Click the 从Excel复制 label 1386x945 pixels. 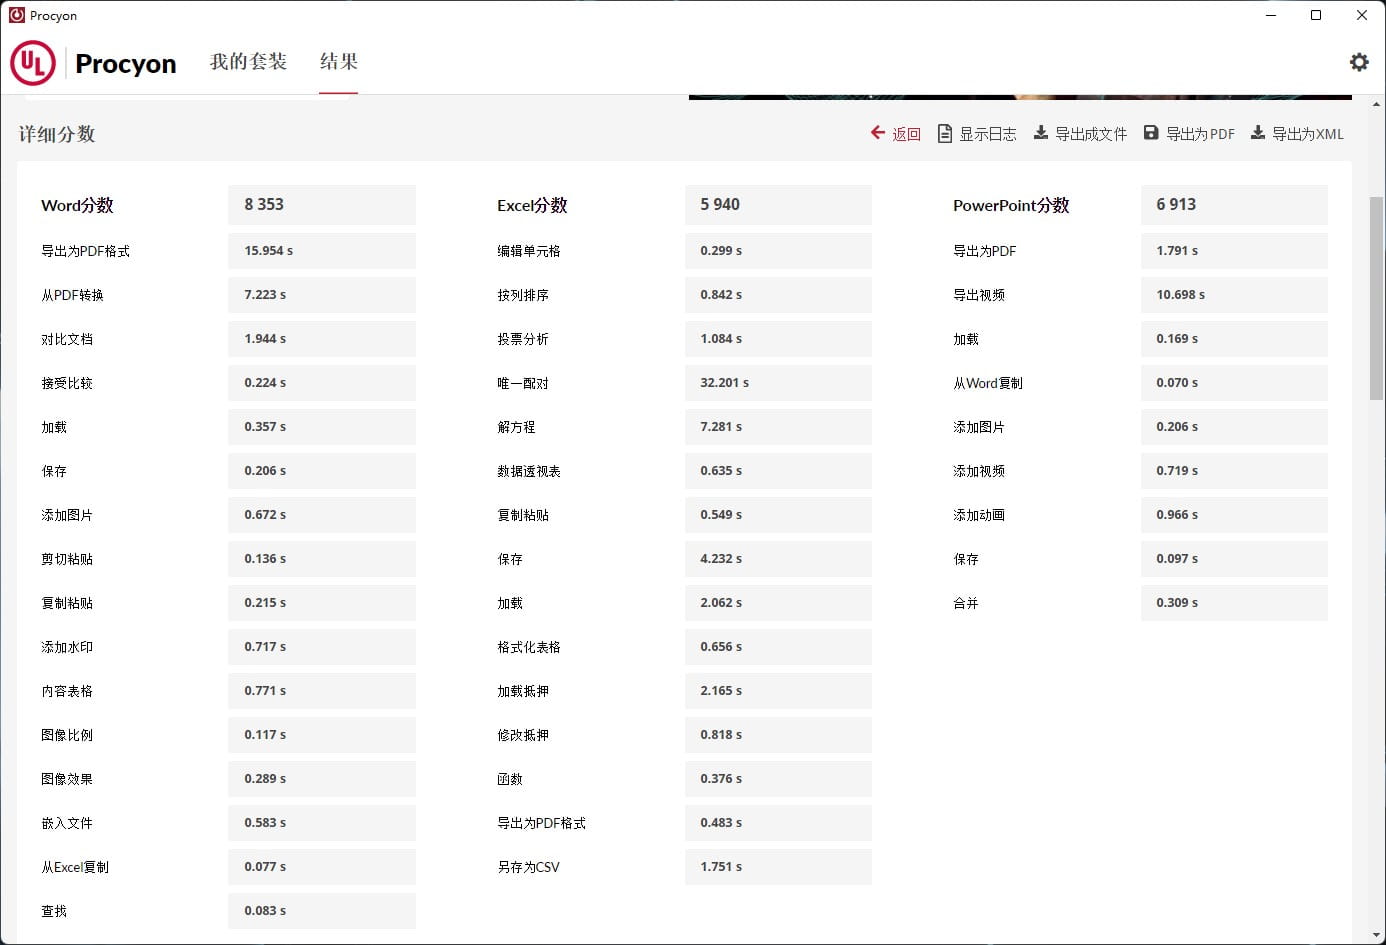(75, 867)
